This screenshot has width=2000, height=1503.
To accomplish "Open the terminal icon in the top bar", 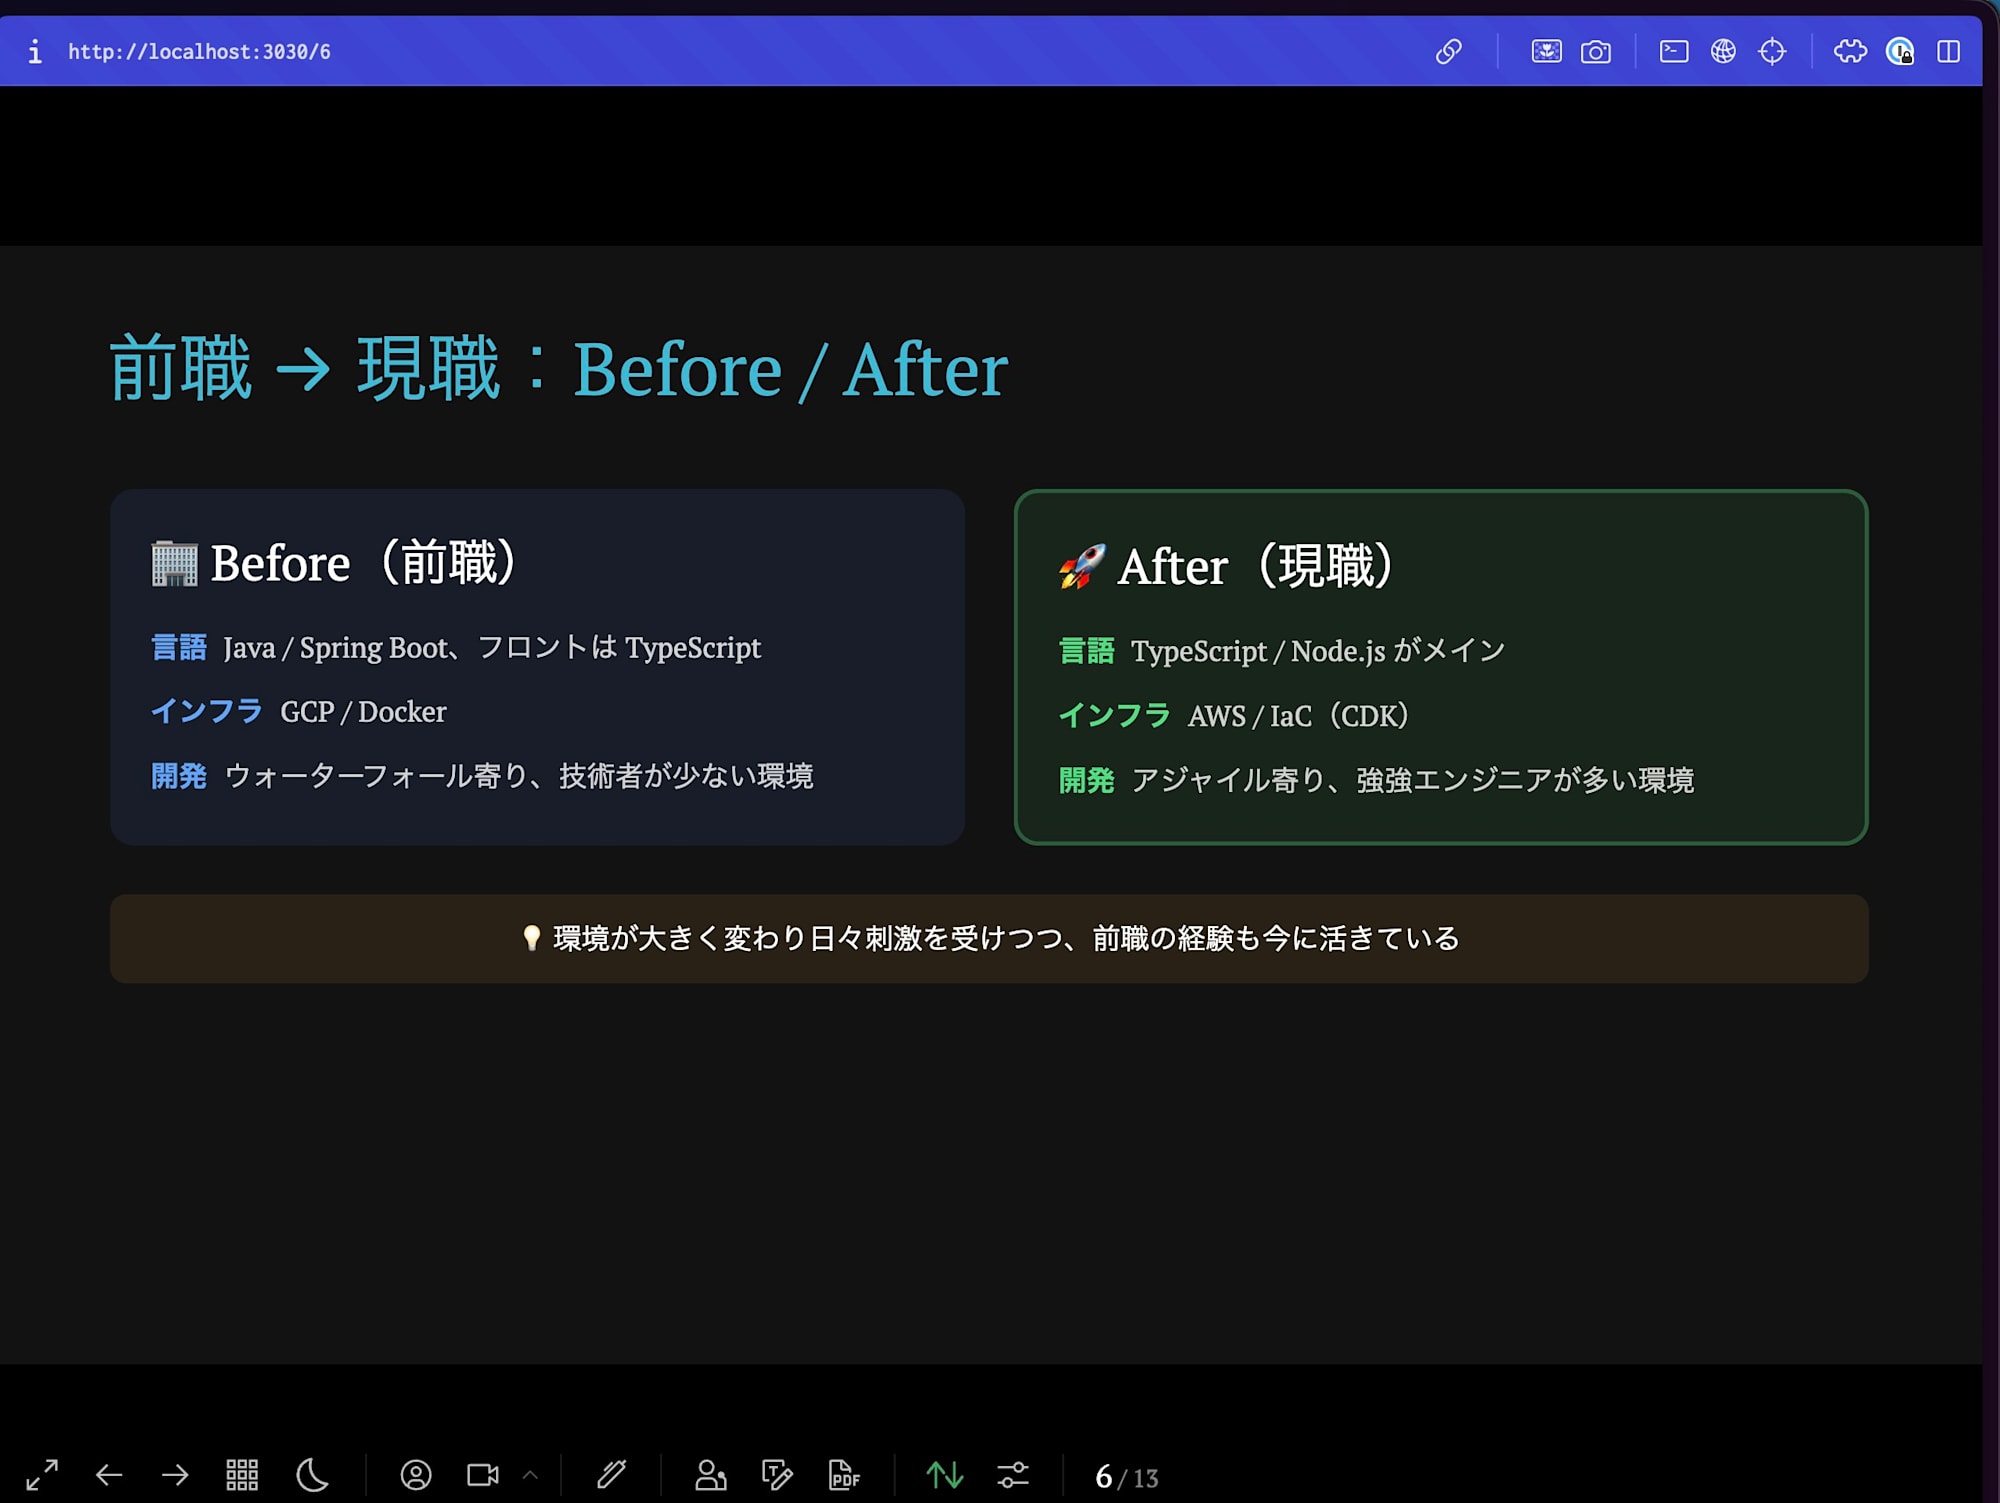I will click(1674, 51).
